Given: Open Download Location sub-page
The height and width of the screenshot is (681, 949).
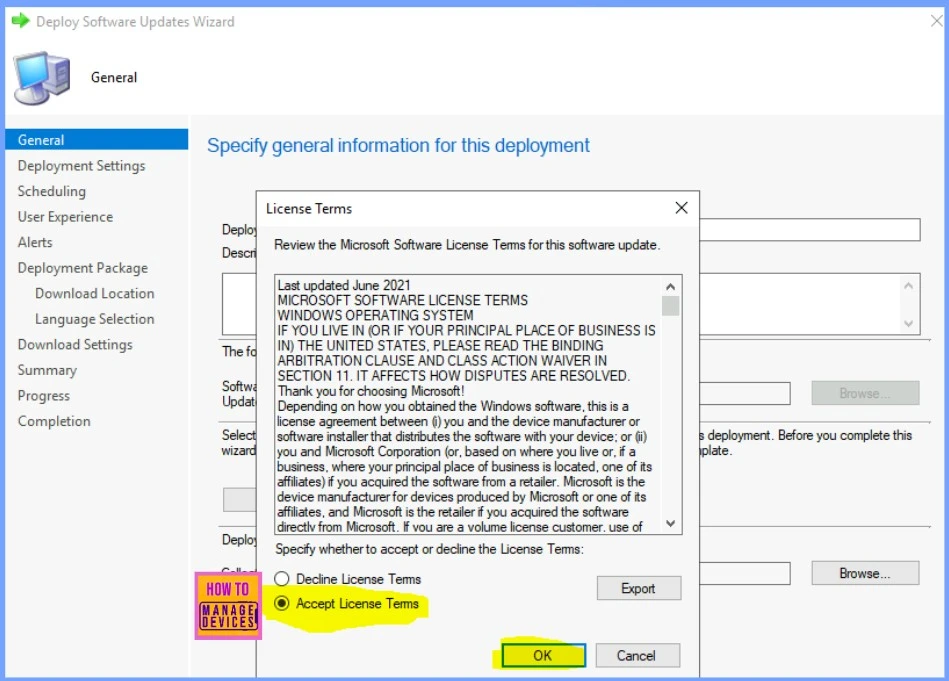Looking at the screenshot, I should coord(95,294).
